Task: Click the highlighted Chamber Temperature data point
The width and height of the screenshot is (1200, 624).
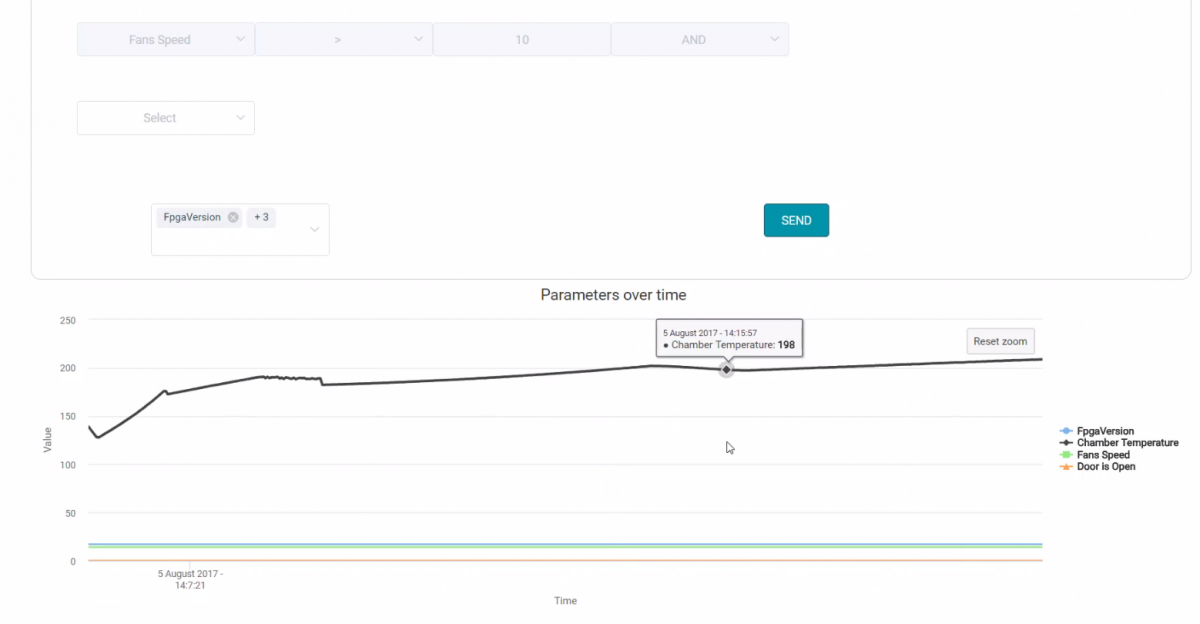Action: tap(727, 370)
